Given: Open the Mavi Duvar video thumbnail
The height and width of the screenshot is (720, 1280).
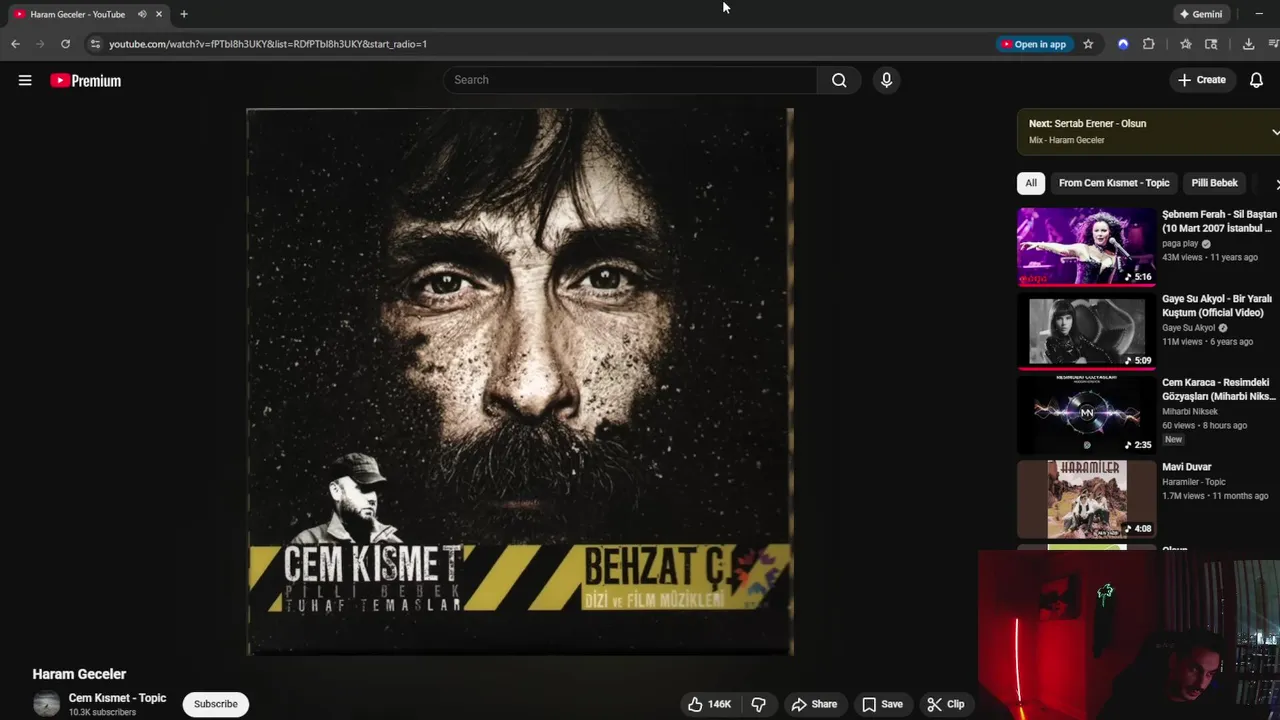Looking at the screenshot, I should 1086,499.
